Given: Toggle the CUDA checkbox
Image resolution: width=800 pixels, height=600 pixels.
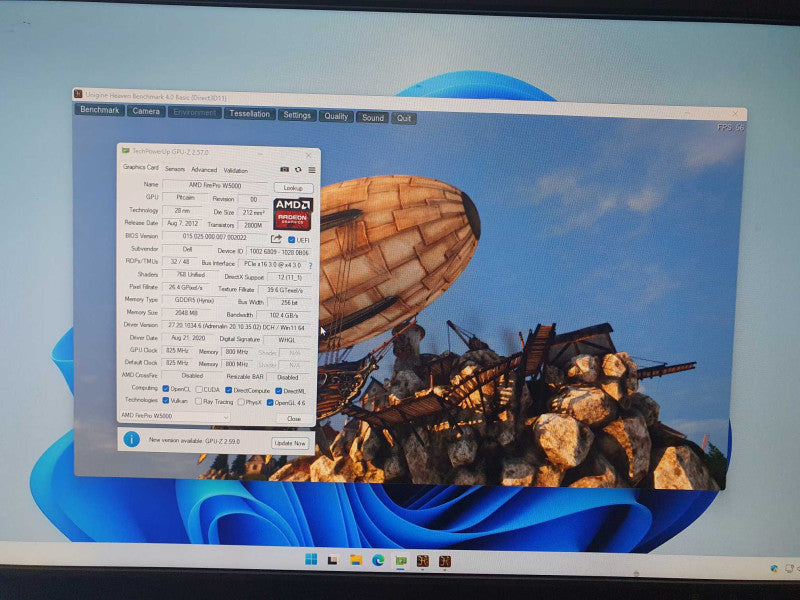Looking at the screenshot, I should [199, 389].
